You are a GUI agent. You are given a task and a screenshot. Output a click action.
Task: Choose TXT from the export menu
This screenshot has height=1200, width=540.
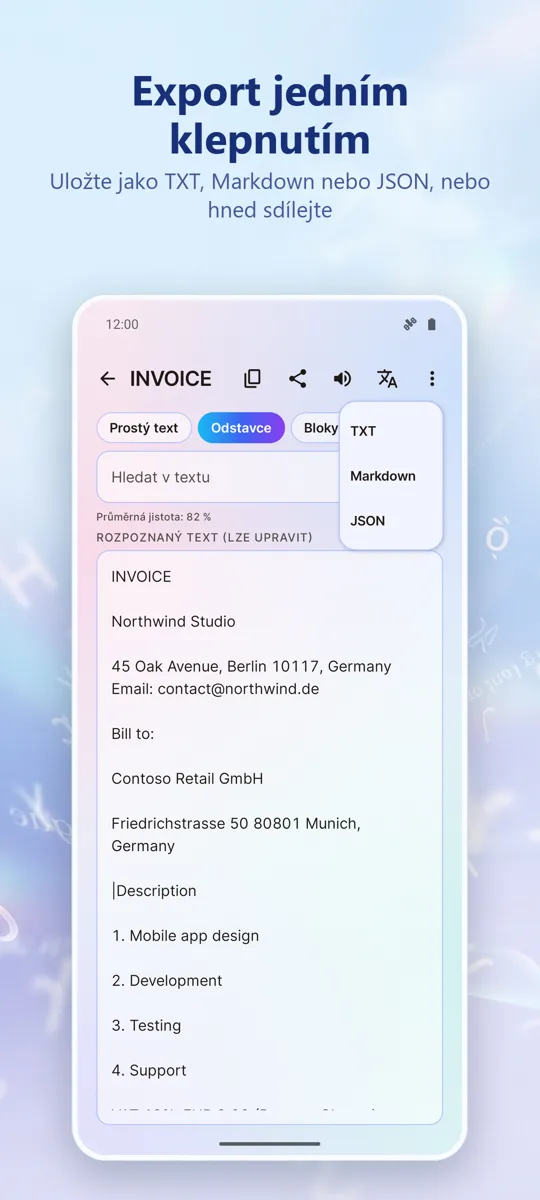(391, 431)
